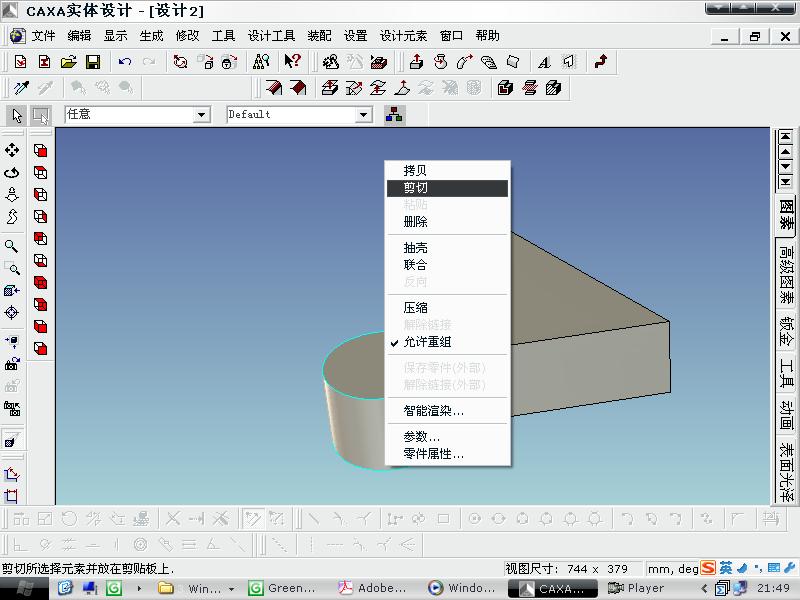Image resolution: width=800 pixels, height=600 pixels.
Task: Choose 删除 from the context menu
Action: pos(447,222)
